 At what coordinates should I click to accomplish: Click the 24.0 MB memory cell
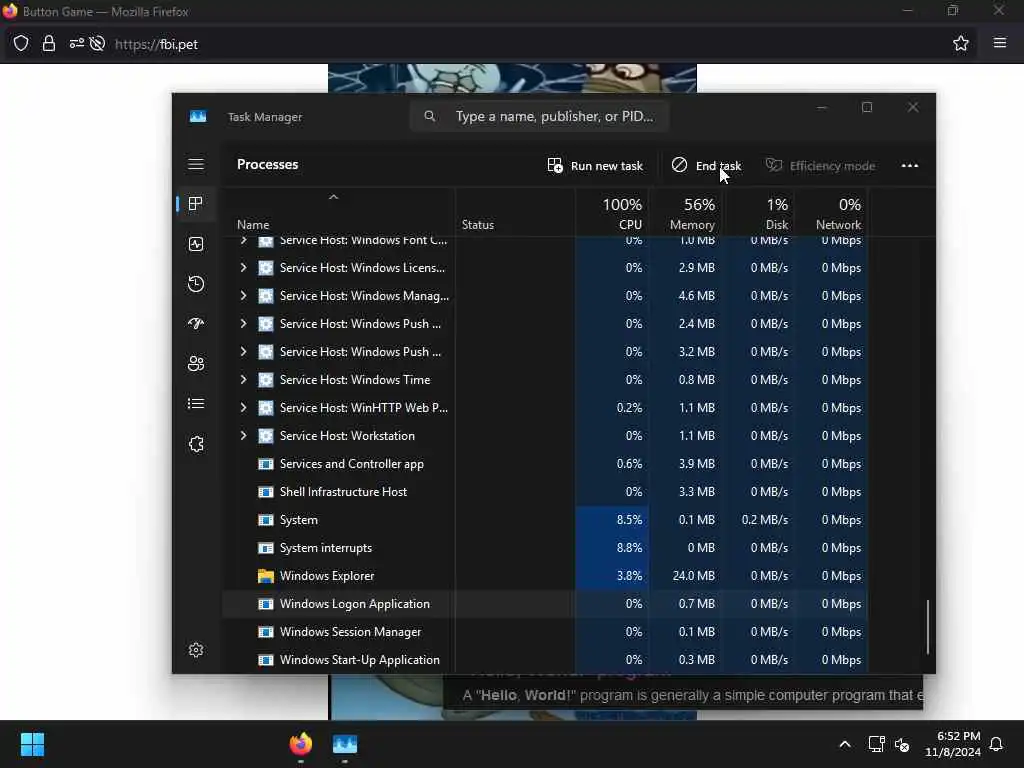[686, 576]
